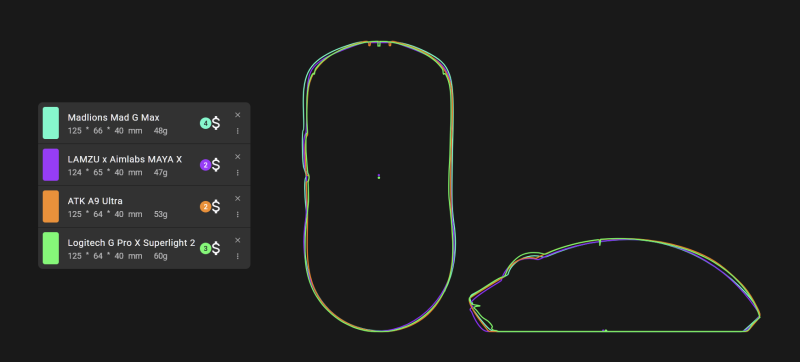Click the 53g weight value
The width and height of the screenshot is (800, 362).
pyautogui.click(x=161, y=215)
